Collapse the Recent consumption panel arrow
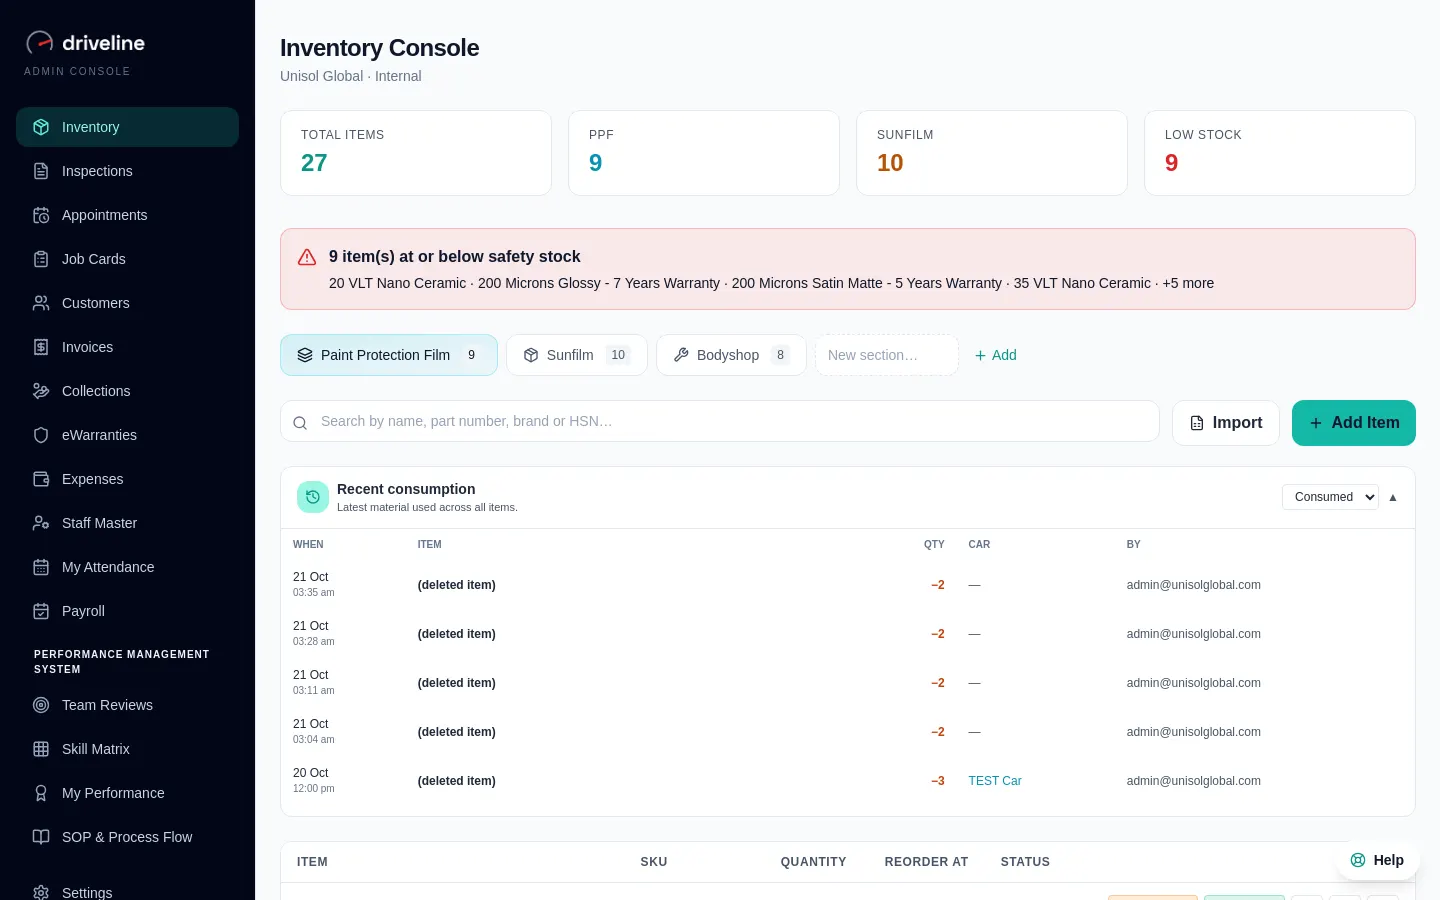This screenshot has height=900, width=1440. [1393, 497]
